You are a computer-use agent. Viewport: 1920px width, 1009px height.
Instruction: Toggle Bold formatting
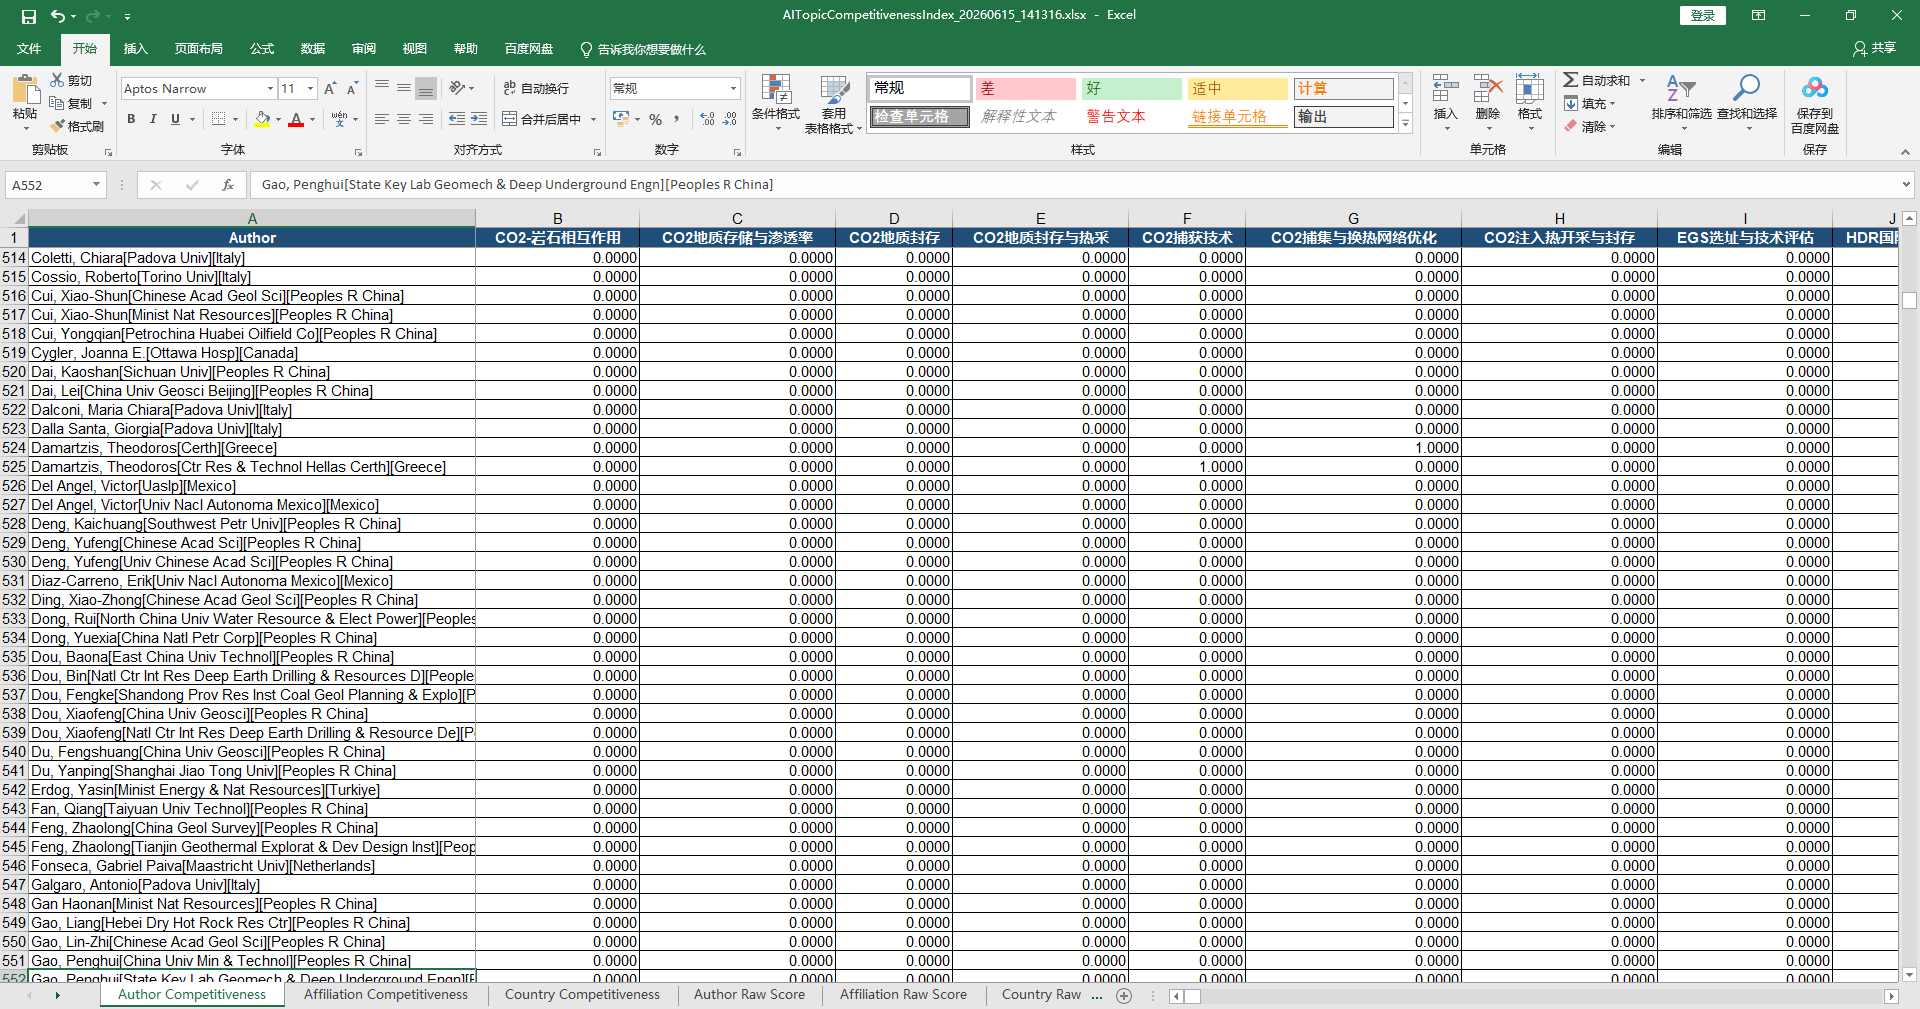131,119
